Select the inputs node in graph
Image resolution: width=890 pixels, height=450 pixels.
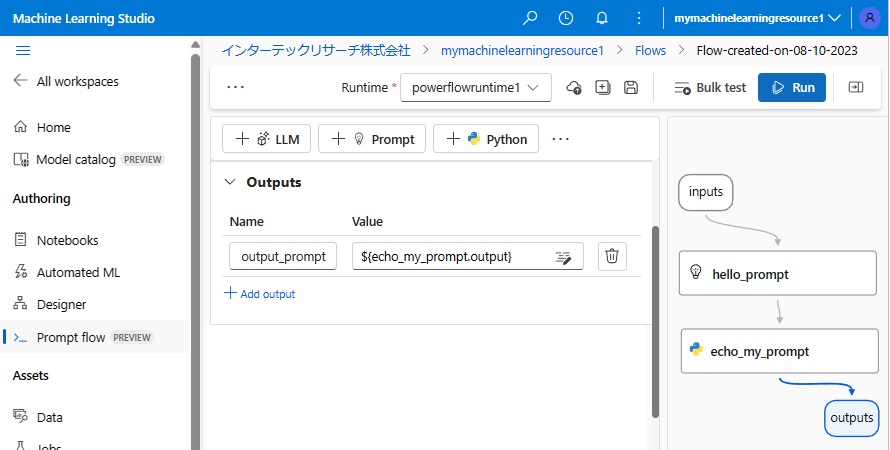click(706, 192)
